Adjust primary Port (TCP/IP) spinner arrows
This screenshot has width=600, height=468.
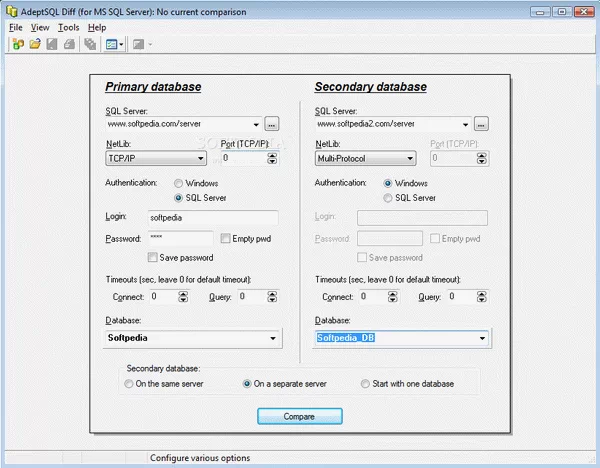pyautogui.click(x=272, y=158)
